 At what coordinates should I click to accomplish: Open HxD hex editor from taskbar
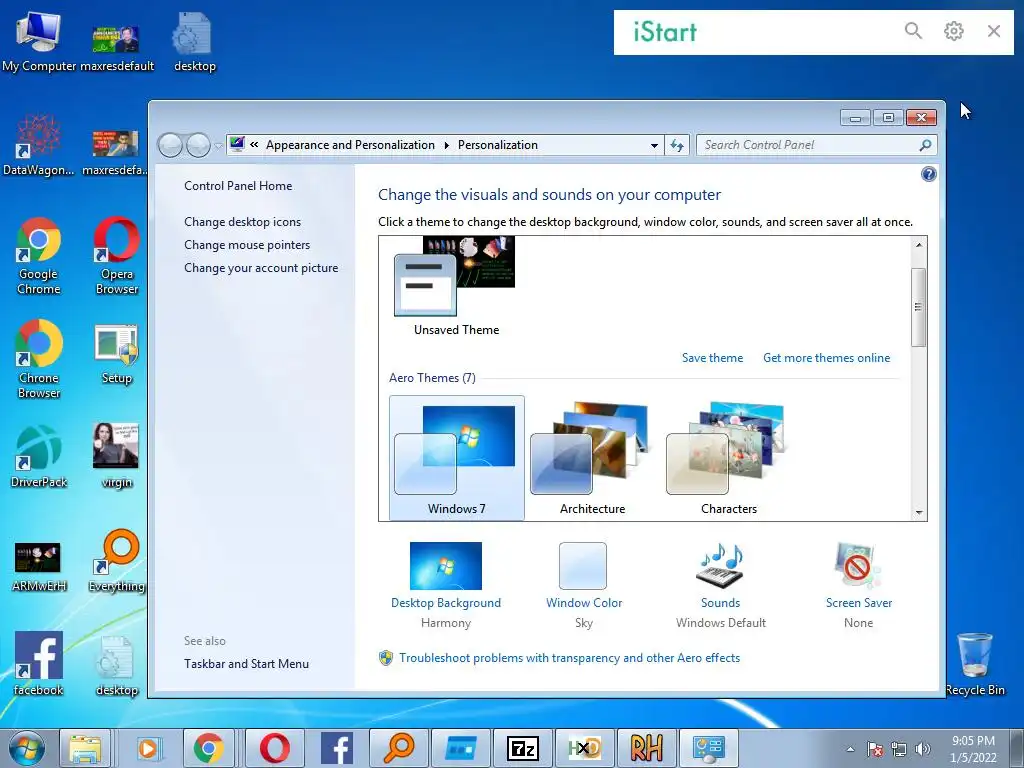(x=584, y=748)
